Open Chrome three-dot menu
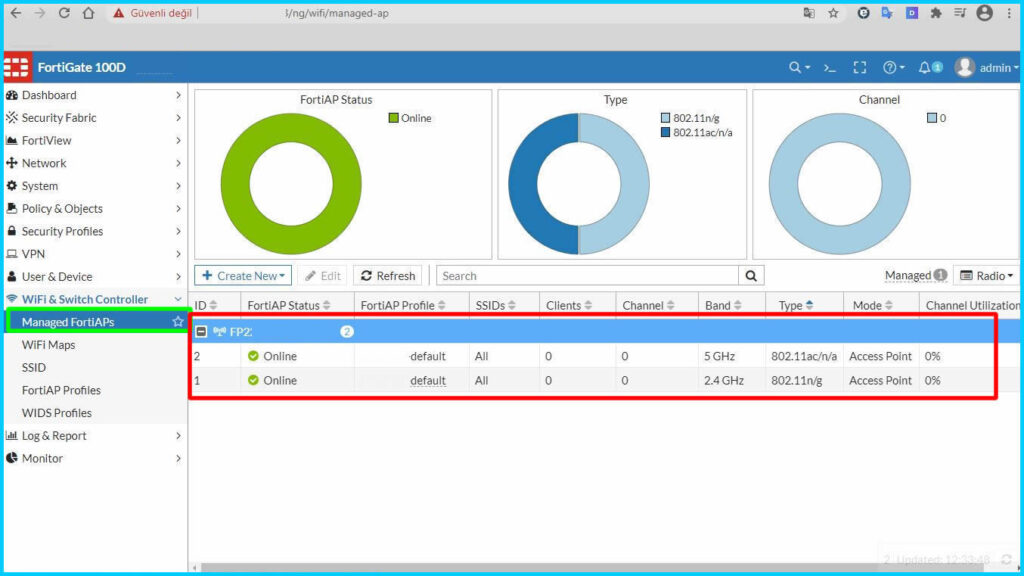 [x=1009, y=13]
